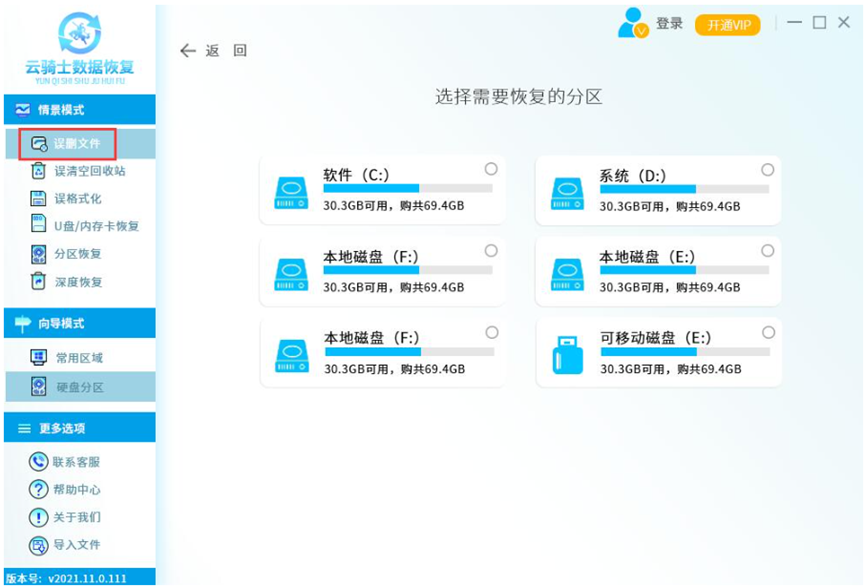Image resolution: width=865 pixels, height=587 pixels.
Task: Select 硬盘分区 in the sidebar
Action: click(78, 387)
